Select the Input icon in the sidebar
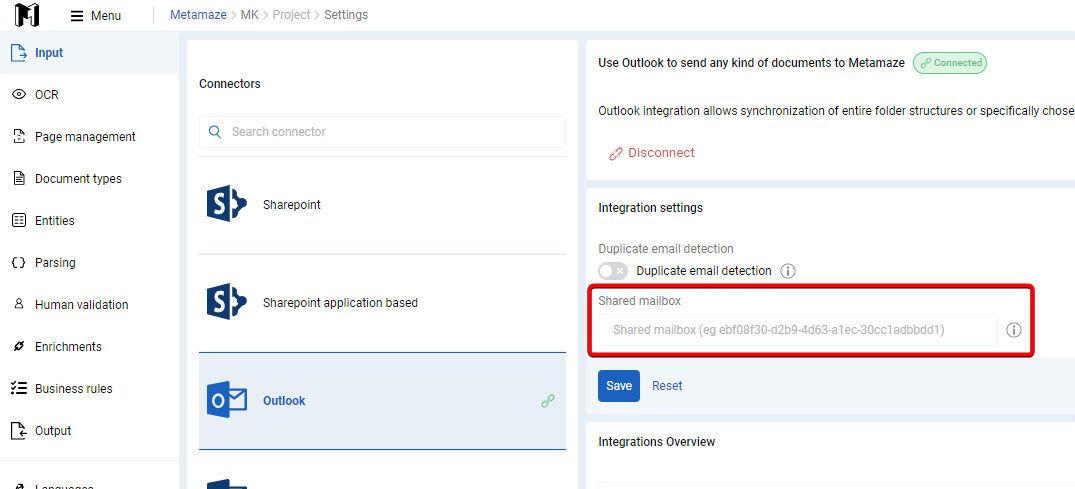This screenshot has width=1075, height=489. pos(19,53)
